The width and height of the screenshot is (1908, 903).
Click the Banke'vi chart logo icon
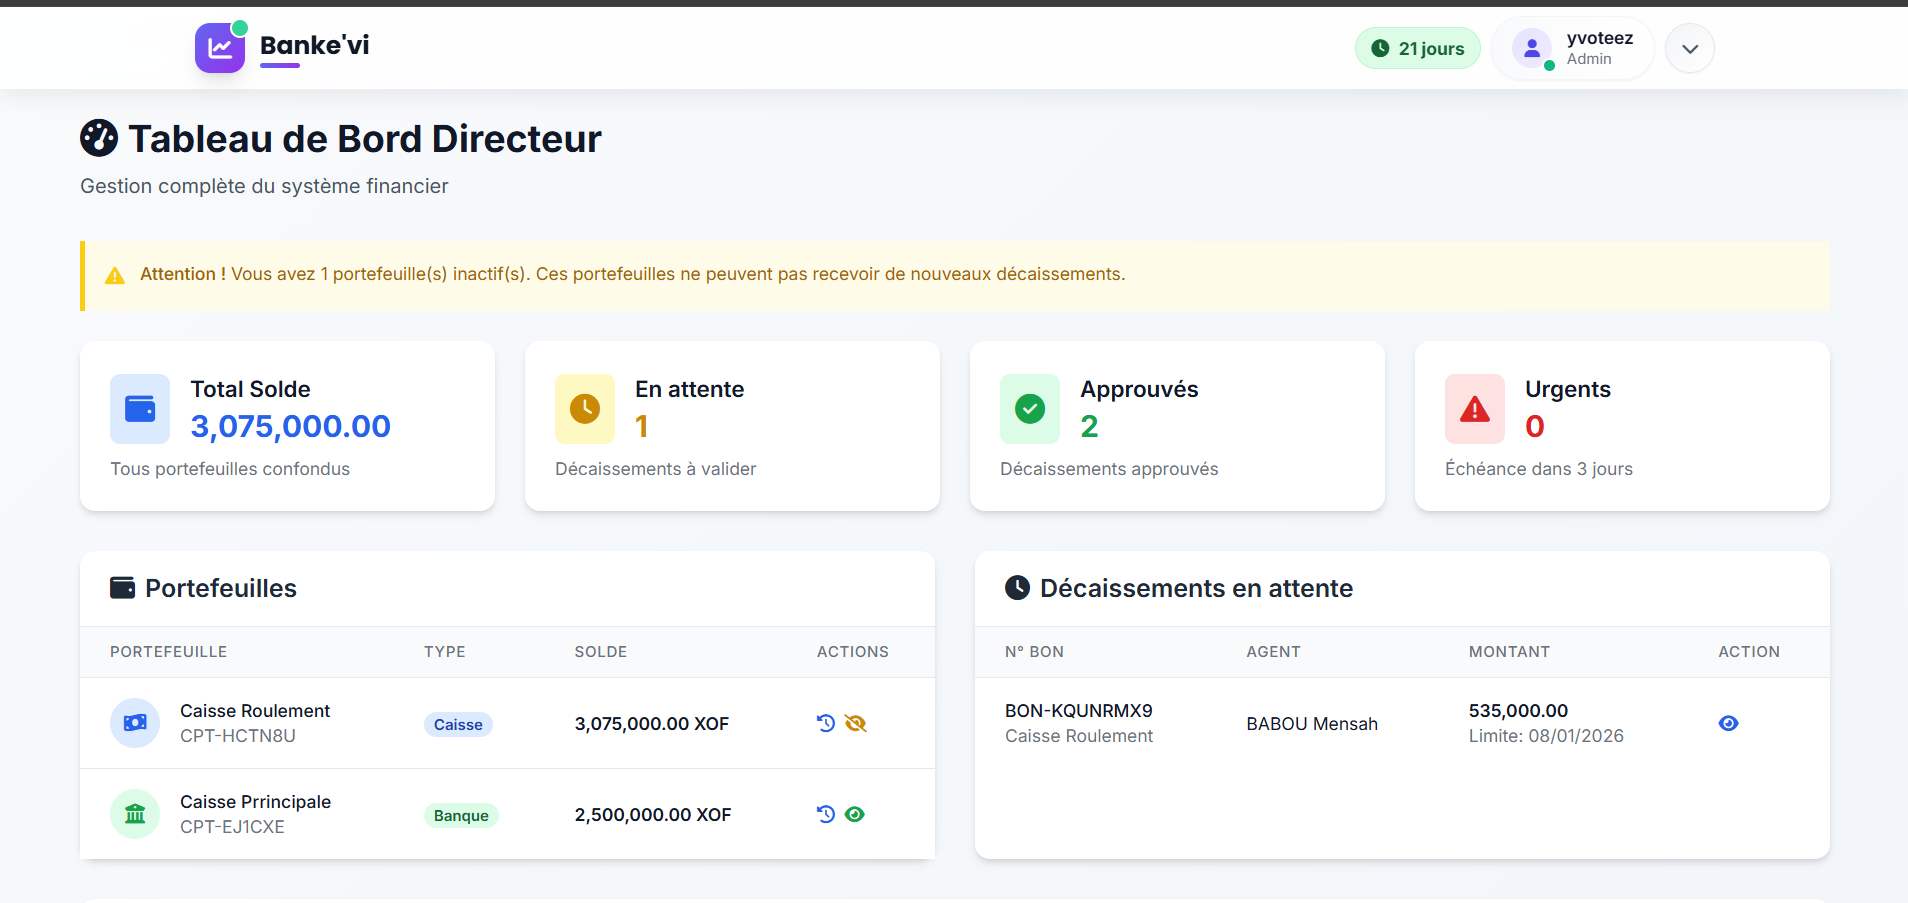[x=220, y=48]
